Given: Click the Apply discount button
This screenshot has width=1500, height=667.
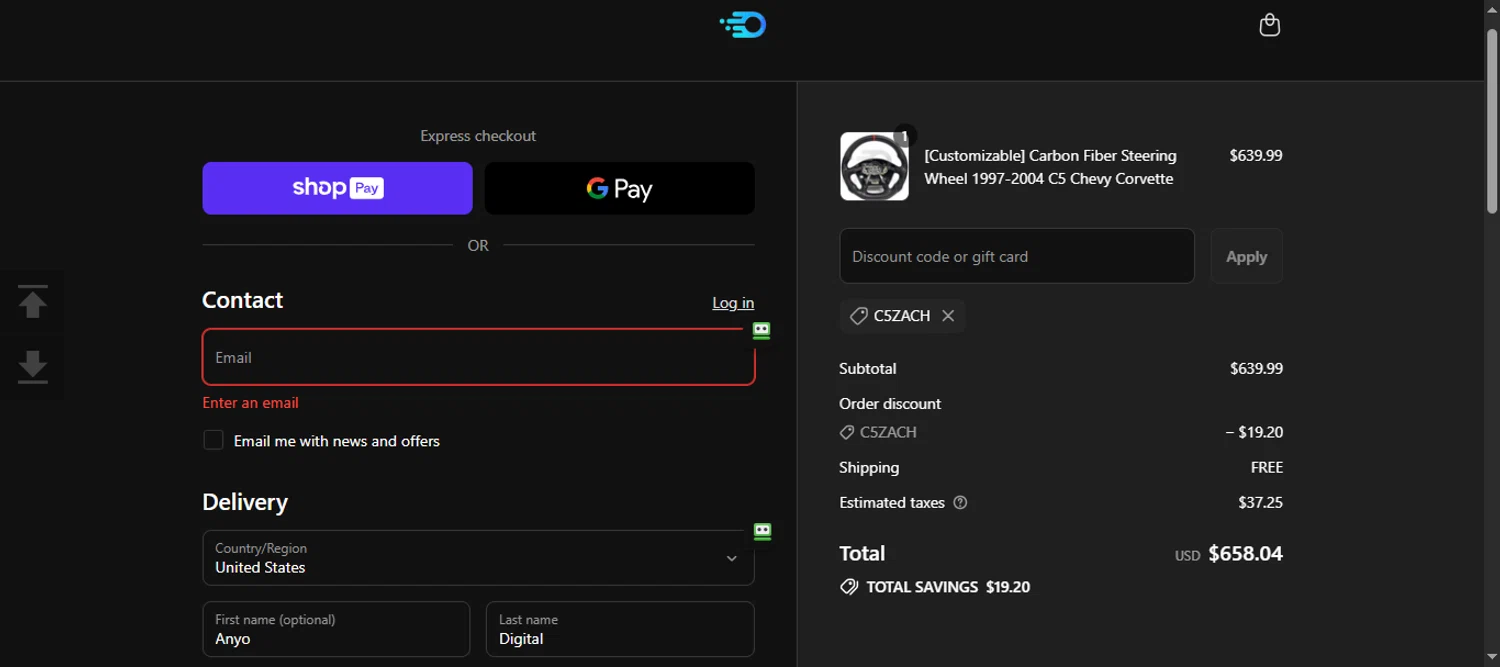Looking at the screenshot, I should point(1246,256).
